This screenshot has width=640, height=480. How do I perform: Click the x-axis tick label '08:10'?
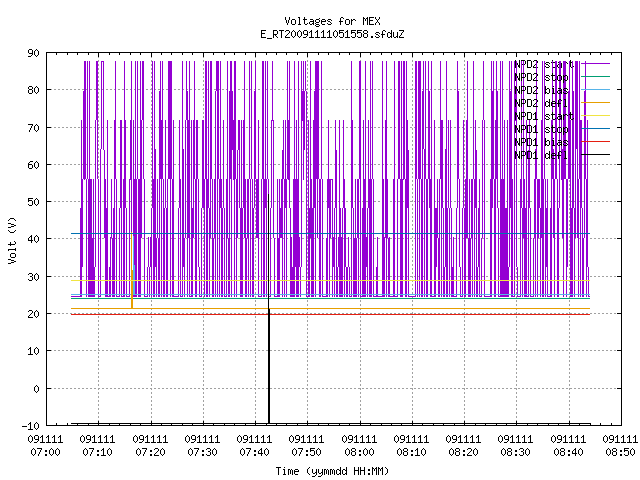pyautogui.click(x=411, y=452)
